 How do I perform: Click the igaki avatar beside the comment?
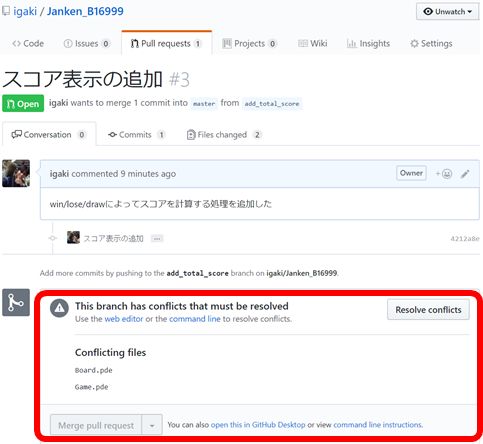pos(16,173)
